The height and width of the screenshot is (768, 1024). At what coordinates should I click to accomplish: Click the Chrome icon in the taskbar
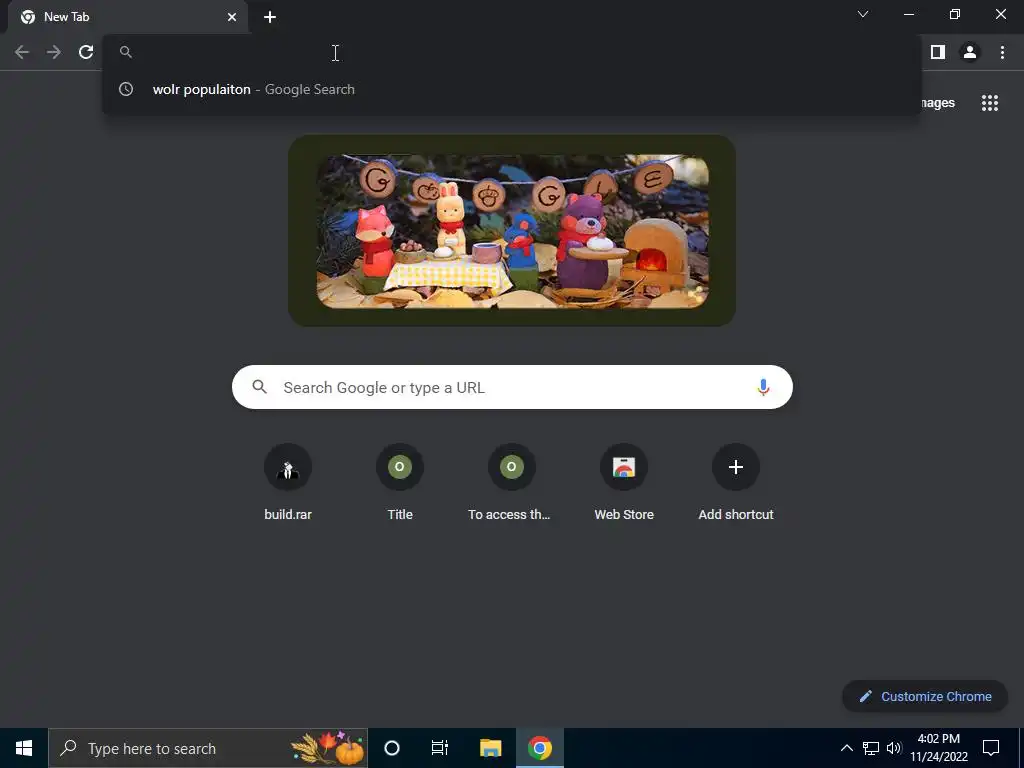[539, 748]
